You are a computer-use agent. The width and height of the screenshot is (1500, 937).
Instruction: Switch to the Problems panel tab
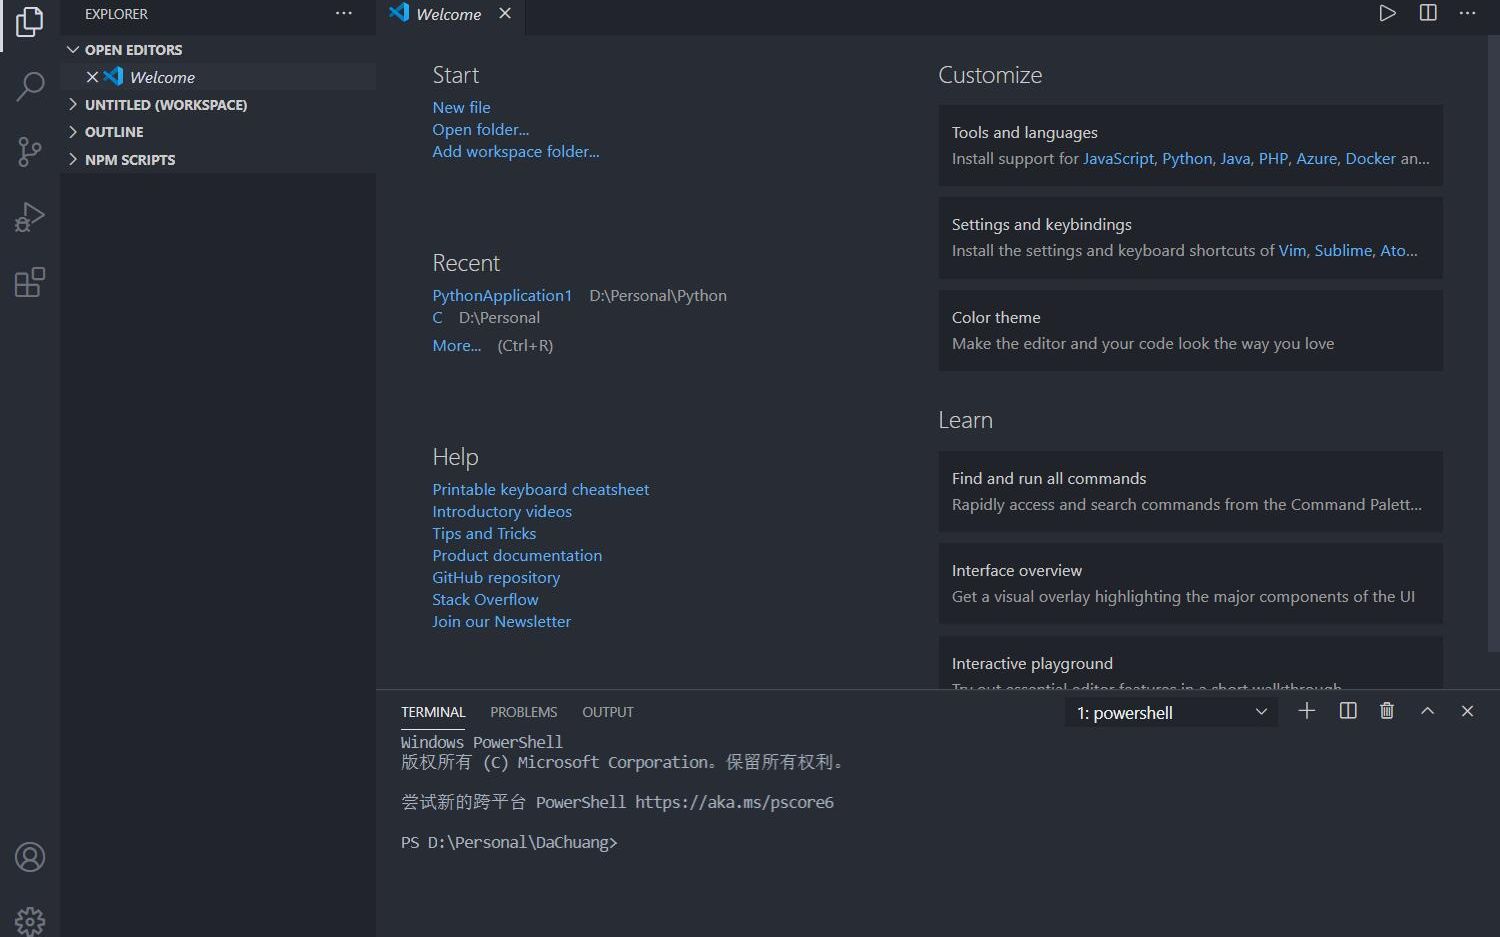pyautogui.click(x=523, y=712)
